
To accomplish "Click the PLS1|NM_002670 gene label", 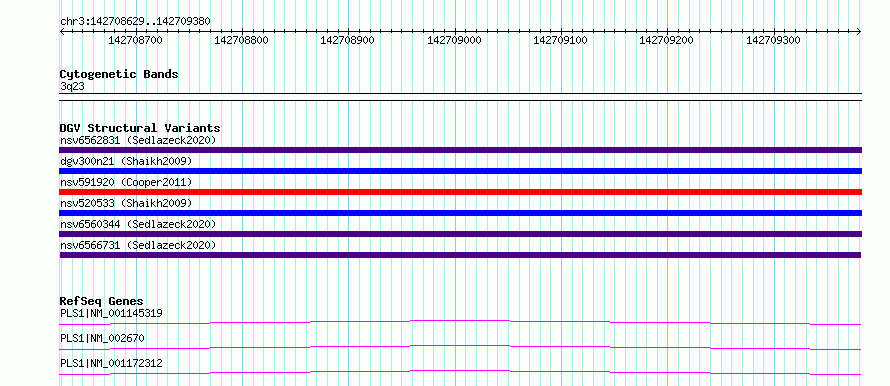I will 102,338.
